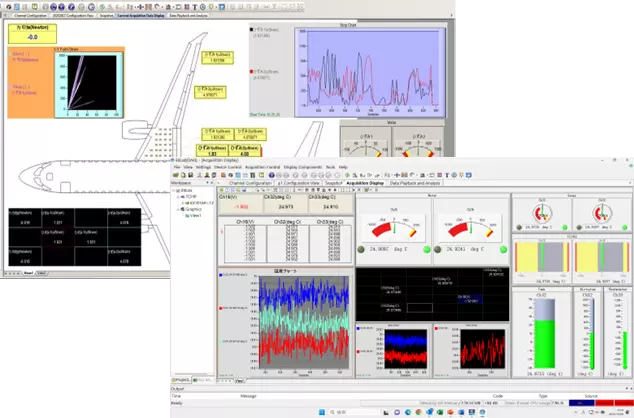
Task: Click the Ch16(V) digital readout value
Action: 240,207
